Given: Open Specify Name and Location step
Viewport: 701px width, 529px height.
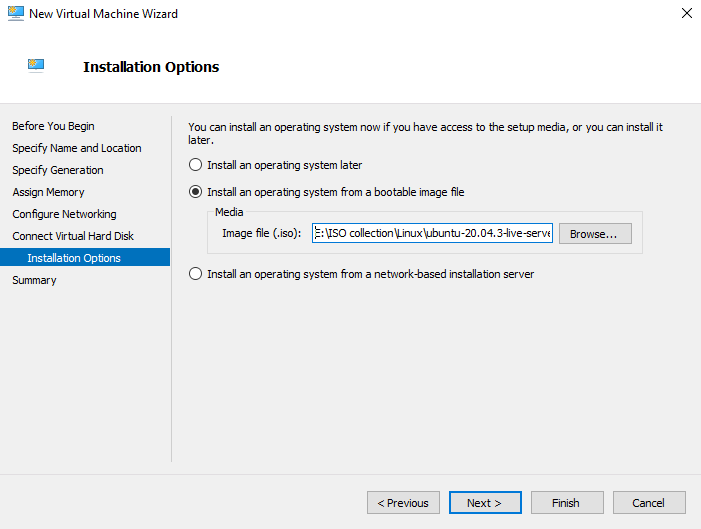Looking at the screenshot, I should [x=77, y=148].
